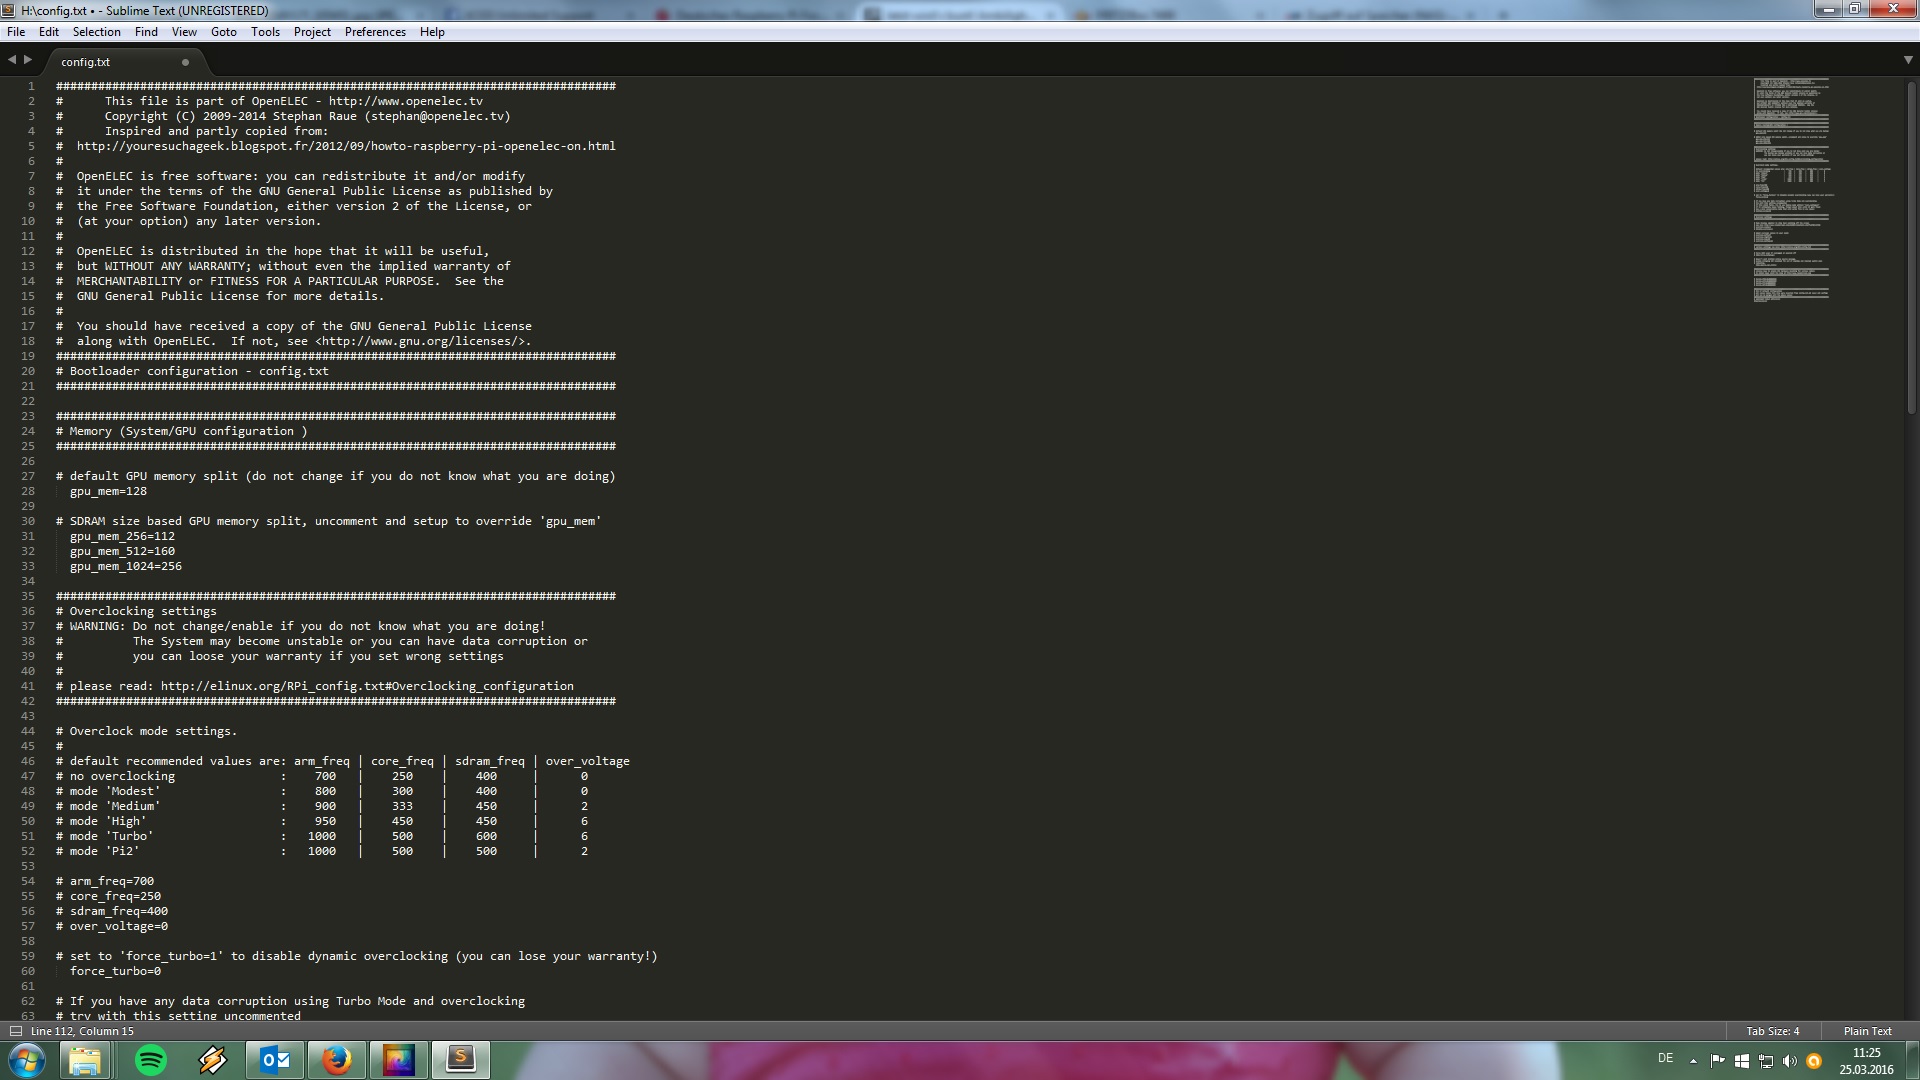Place cursor on the gpu_mem_256=112 line

pyautogui.click(x=122, y=536)
